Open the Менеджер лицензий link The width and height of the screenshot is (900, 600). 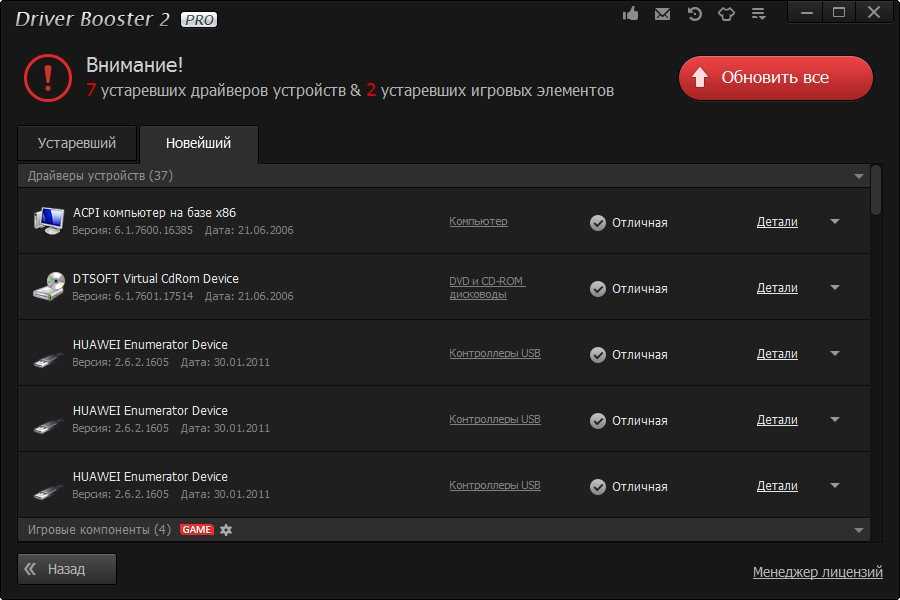817,572
